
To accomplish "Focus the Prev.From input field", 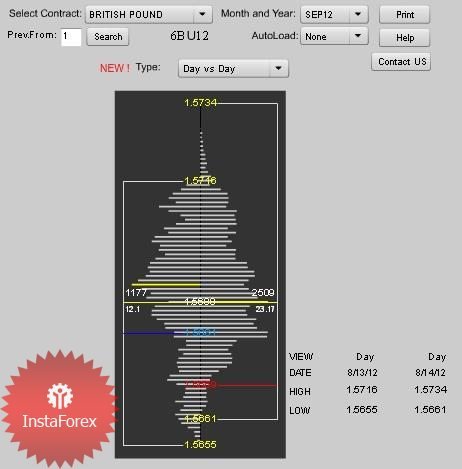I will coord(71,37).
